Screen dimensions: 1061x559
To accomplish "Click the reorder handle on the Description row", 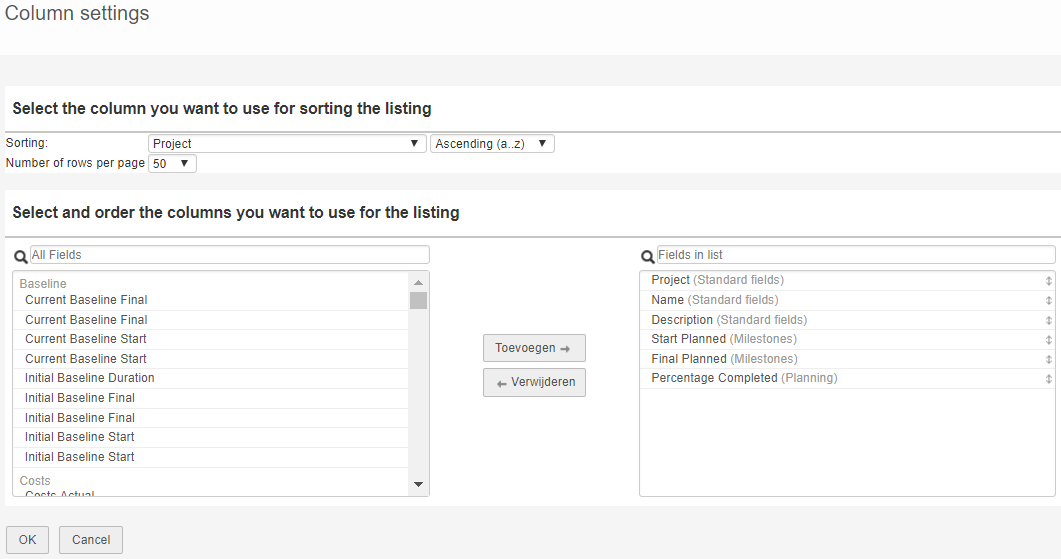I will click(x=1048, y=320).
